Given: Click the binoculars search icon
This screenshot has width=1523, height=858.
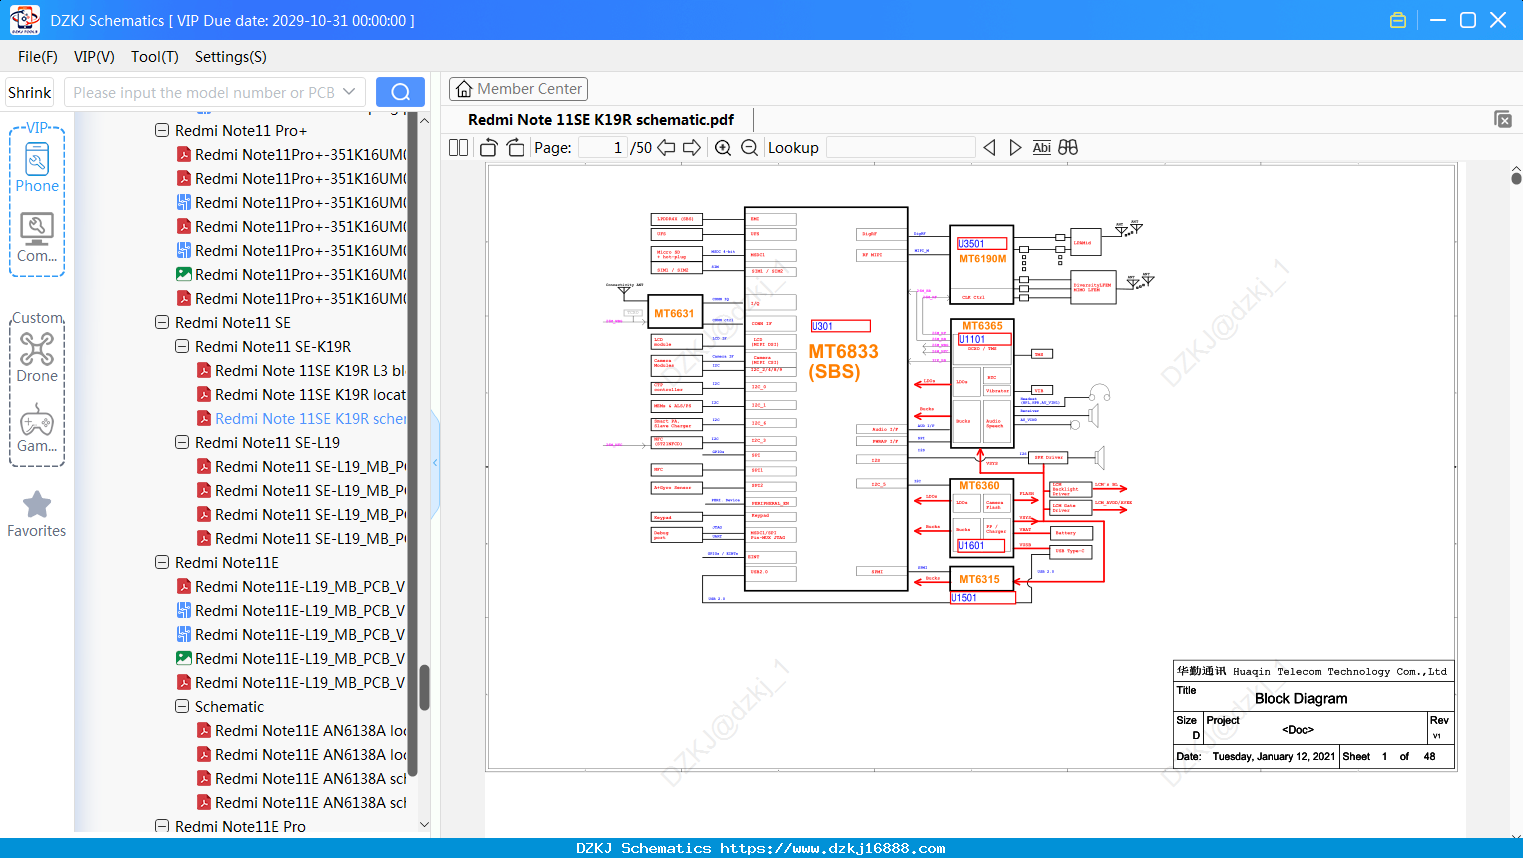Looking at the screenshot, I should coord(1068,148).
